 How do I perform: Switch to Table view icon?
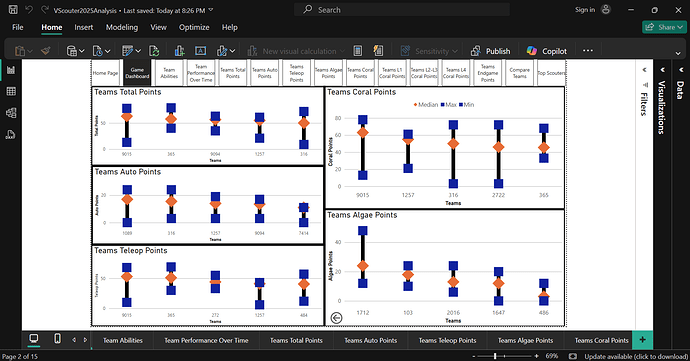click(11, 91)
